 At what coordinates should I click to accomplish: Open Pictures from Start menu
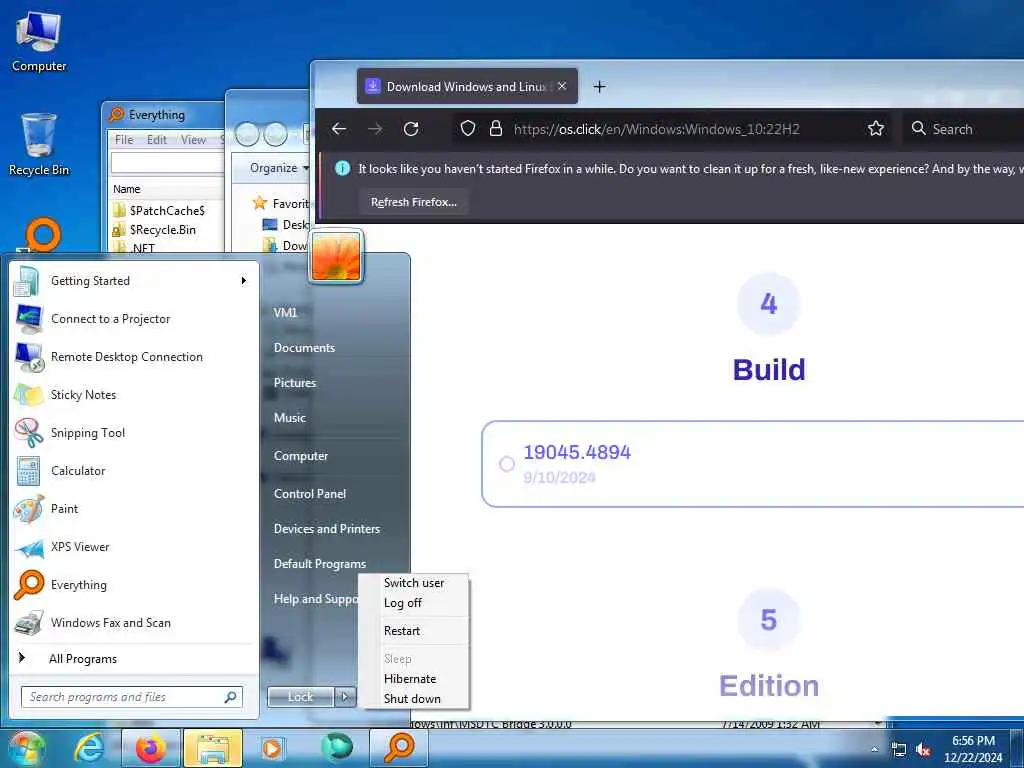point(295,383)
